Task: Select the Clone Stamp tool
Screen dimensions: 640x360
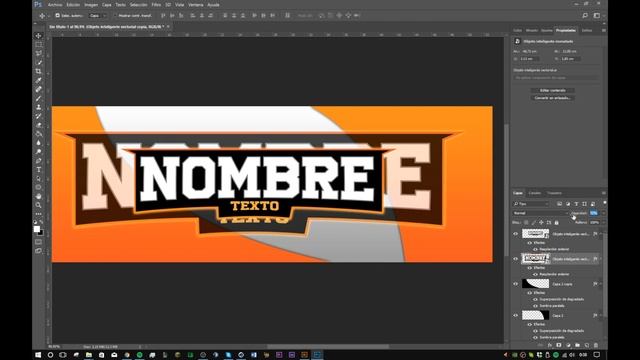Action: 39,107
